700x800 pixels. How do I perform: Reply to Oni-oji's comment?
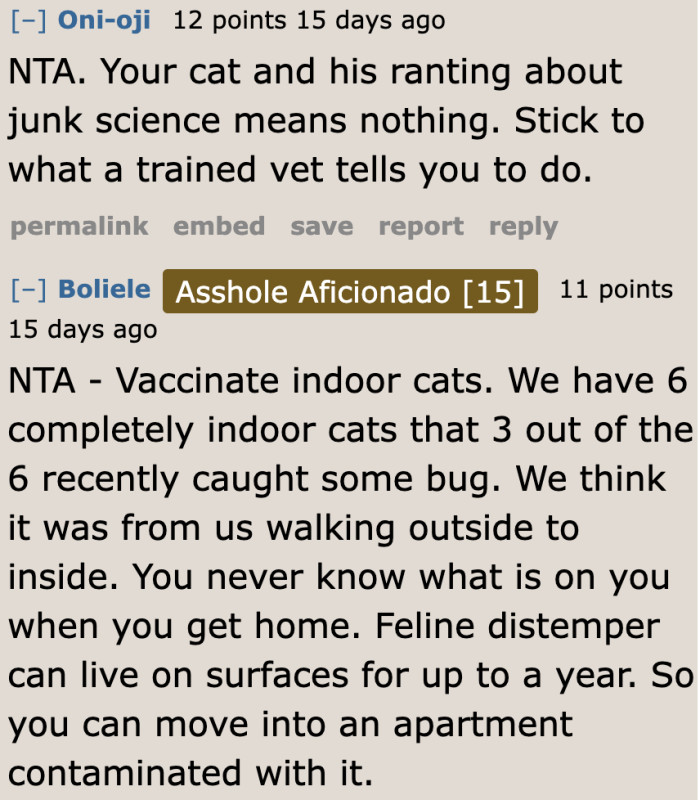[x=523, y=226]
